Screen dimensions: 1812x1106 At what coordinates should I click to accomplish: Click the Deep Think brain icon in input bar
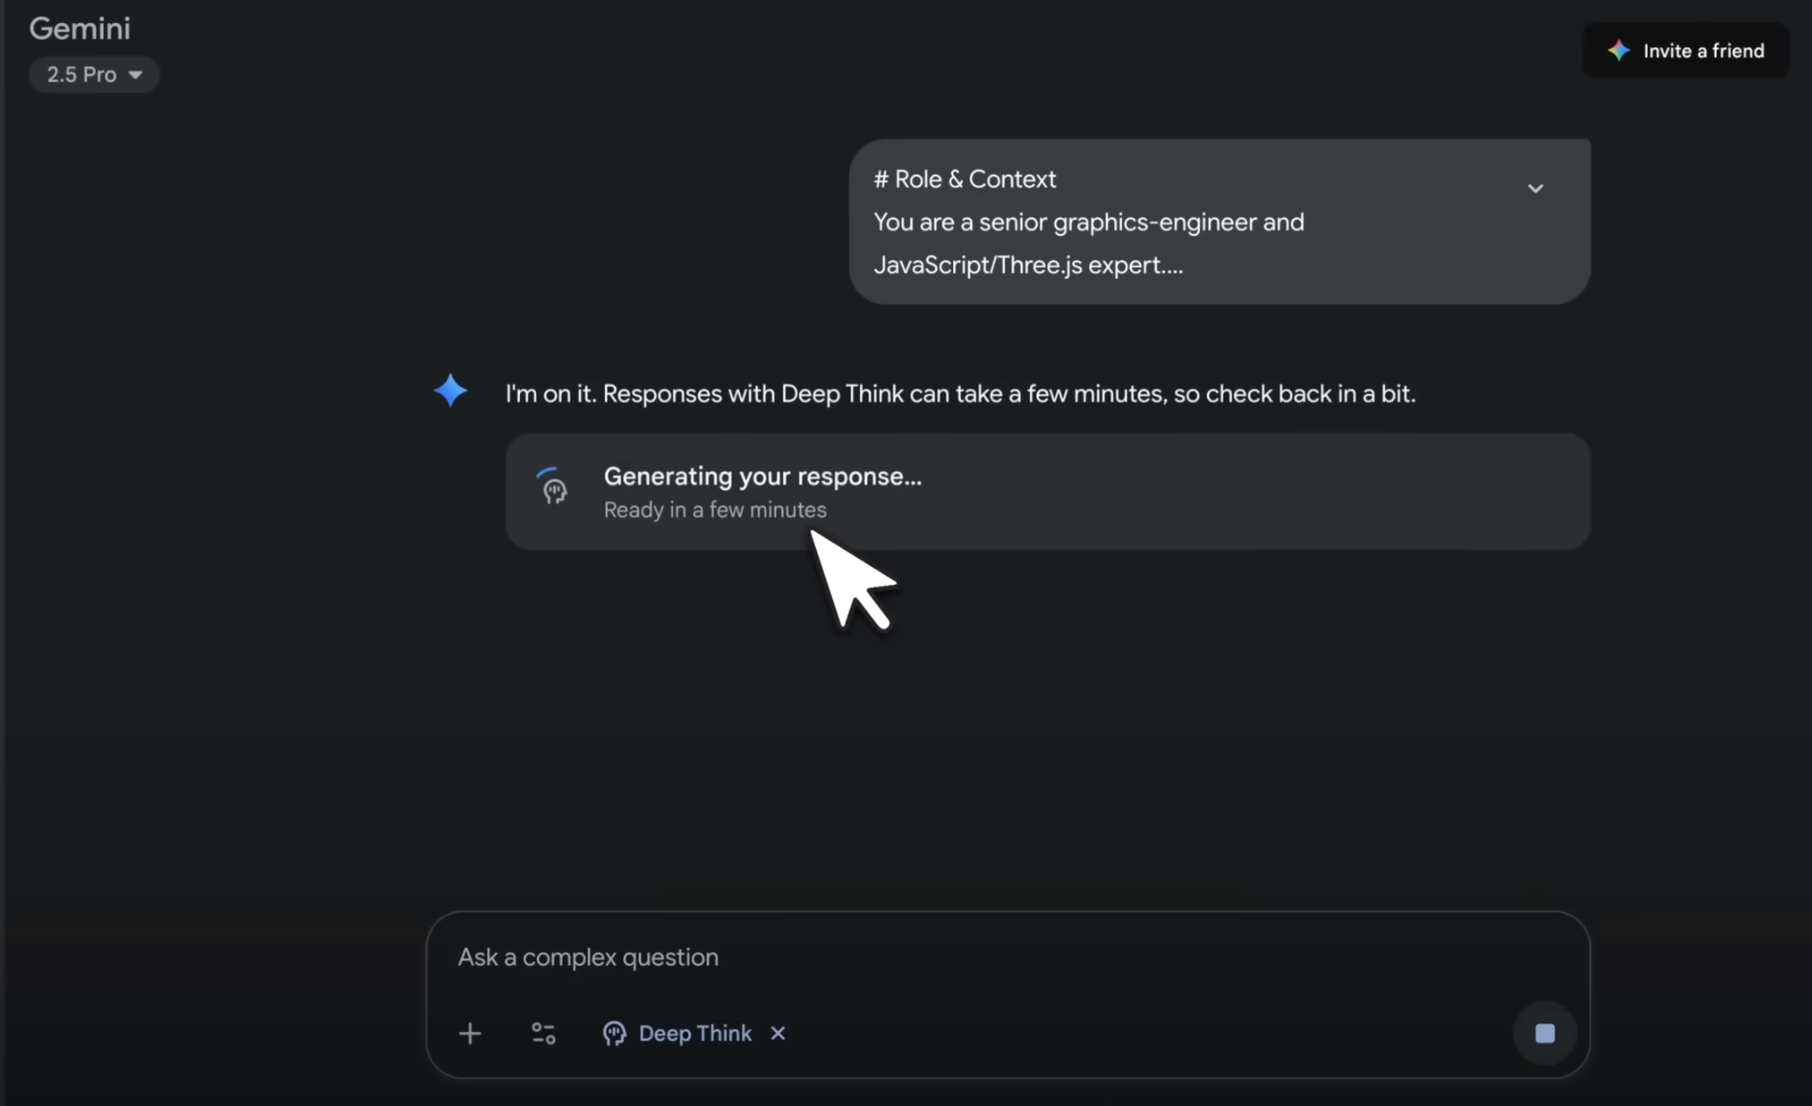[x=614, y=1033]
